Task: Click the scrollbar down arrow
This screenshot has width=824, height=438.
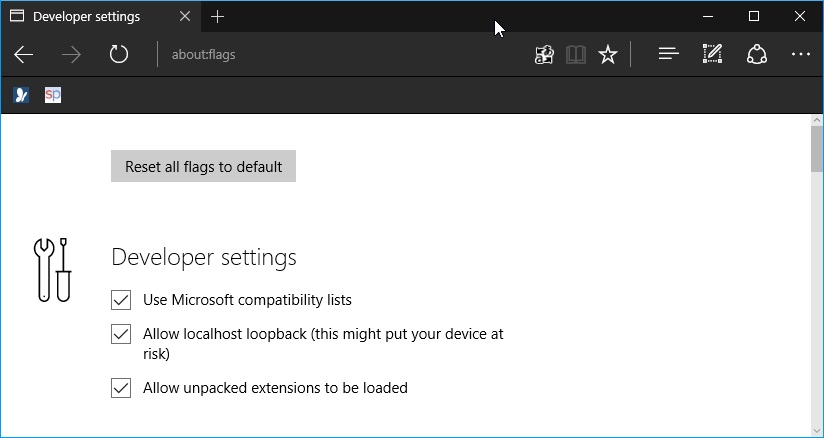Action: [x=816, y=431]
